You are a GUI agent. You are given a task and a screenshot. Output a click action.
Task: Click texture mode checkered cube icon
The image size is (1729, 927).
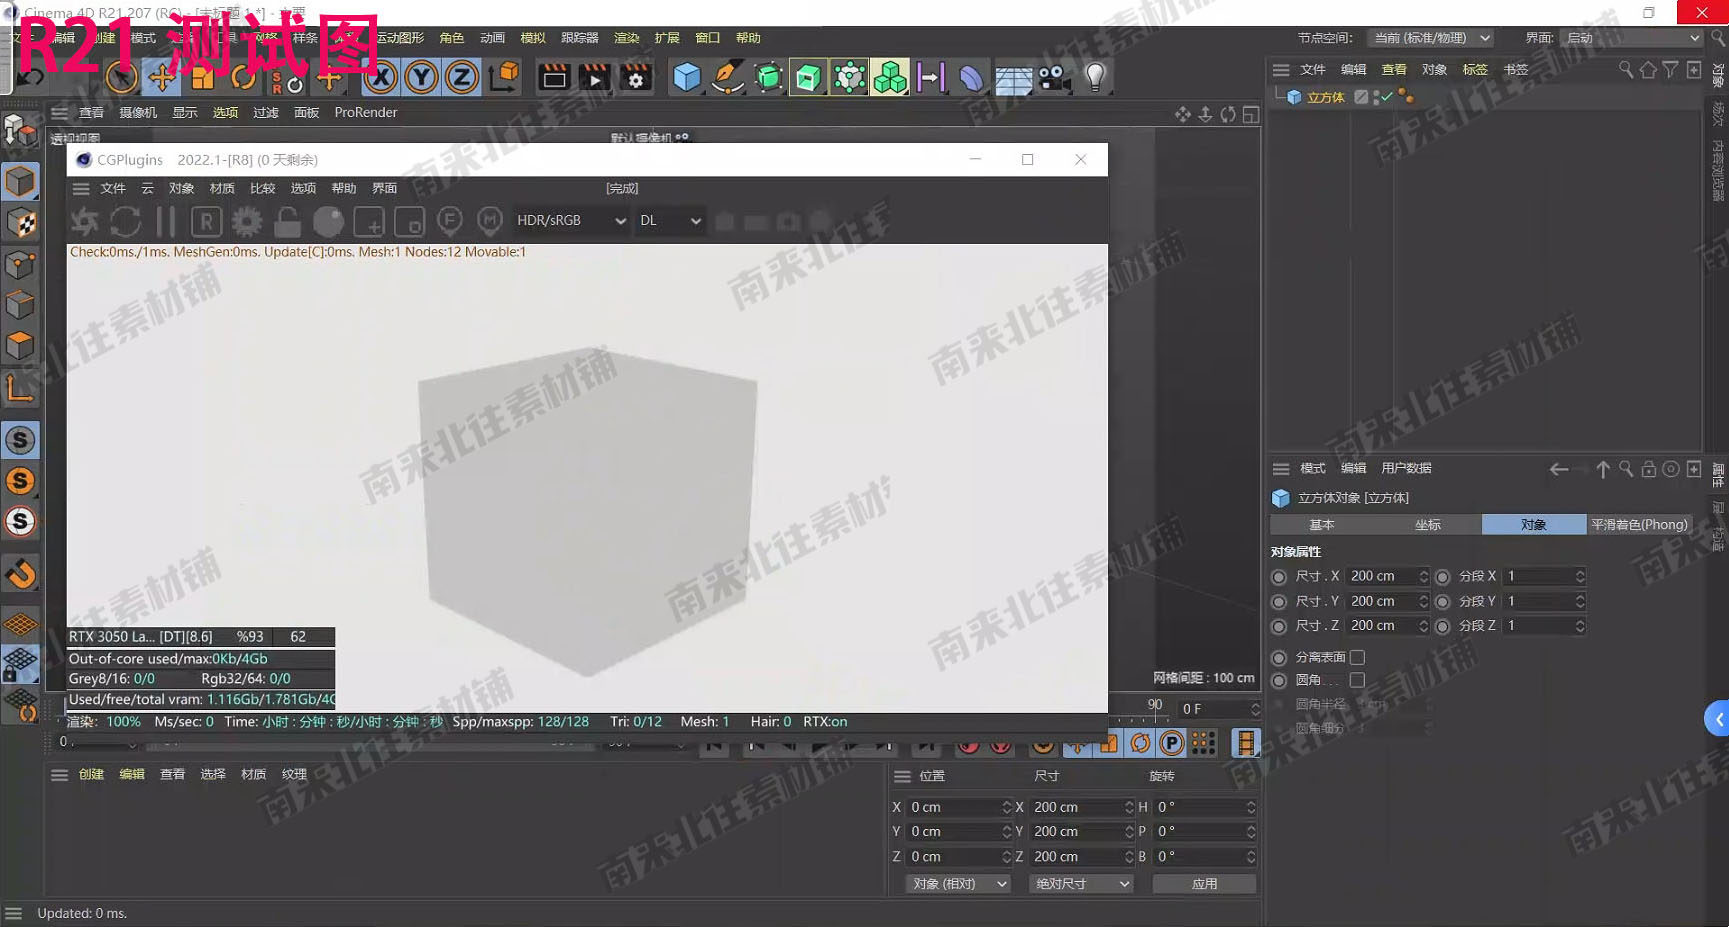[20, 224]
